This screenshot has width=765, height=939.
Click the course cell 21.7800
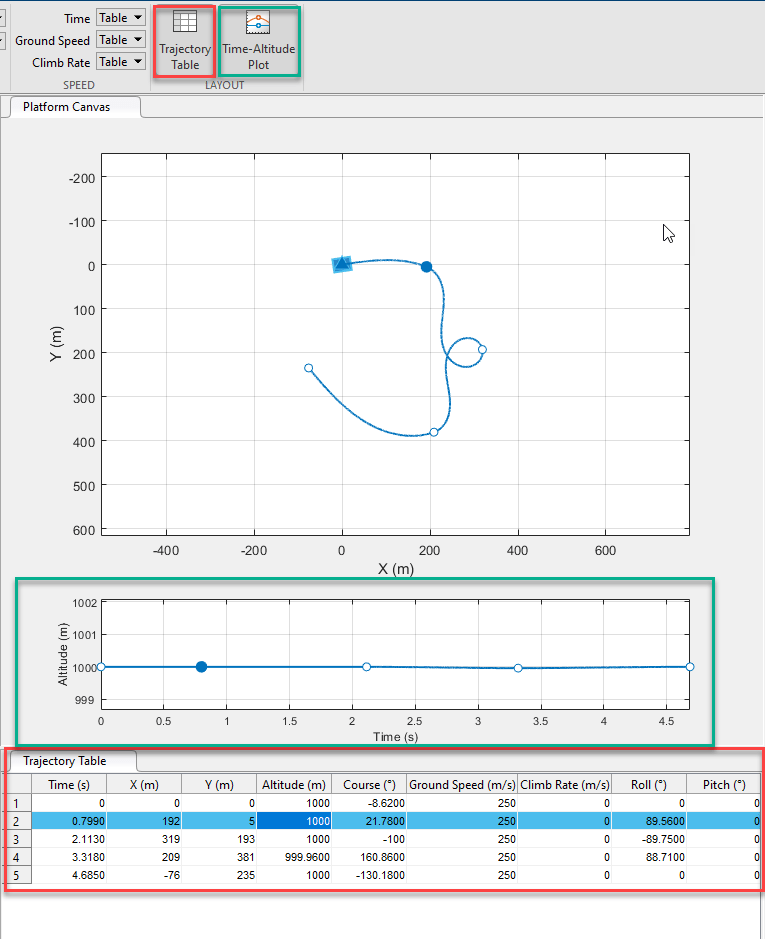tap(369, 821)
